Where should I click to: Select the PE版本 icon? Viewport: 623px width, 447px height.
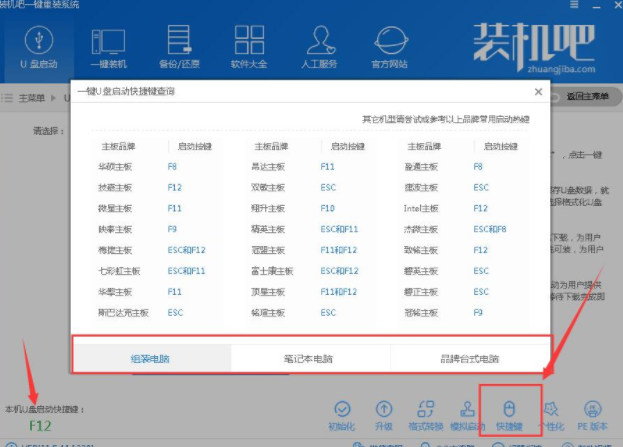pos(591,410)
